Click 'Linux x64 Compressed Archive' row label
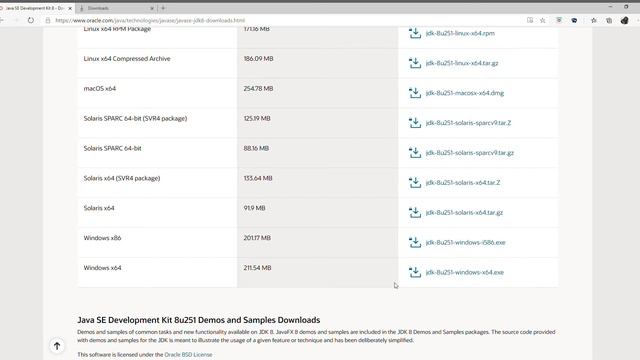This screenshot has width=640, height=360. tap(127, 59)
